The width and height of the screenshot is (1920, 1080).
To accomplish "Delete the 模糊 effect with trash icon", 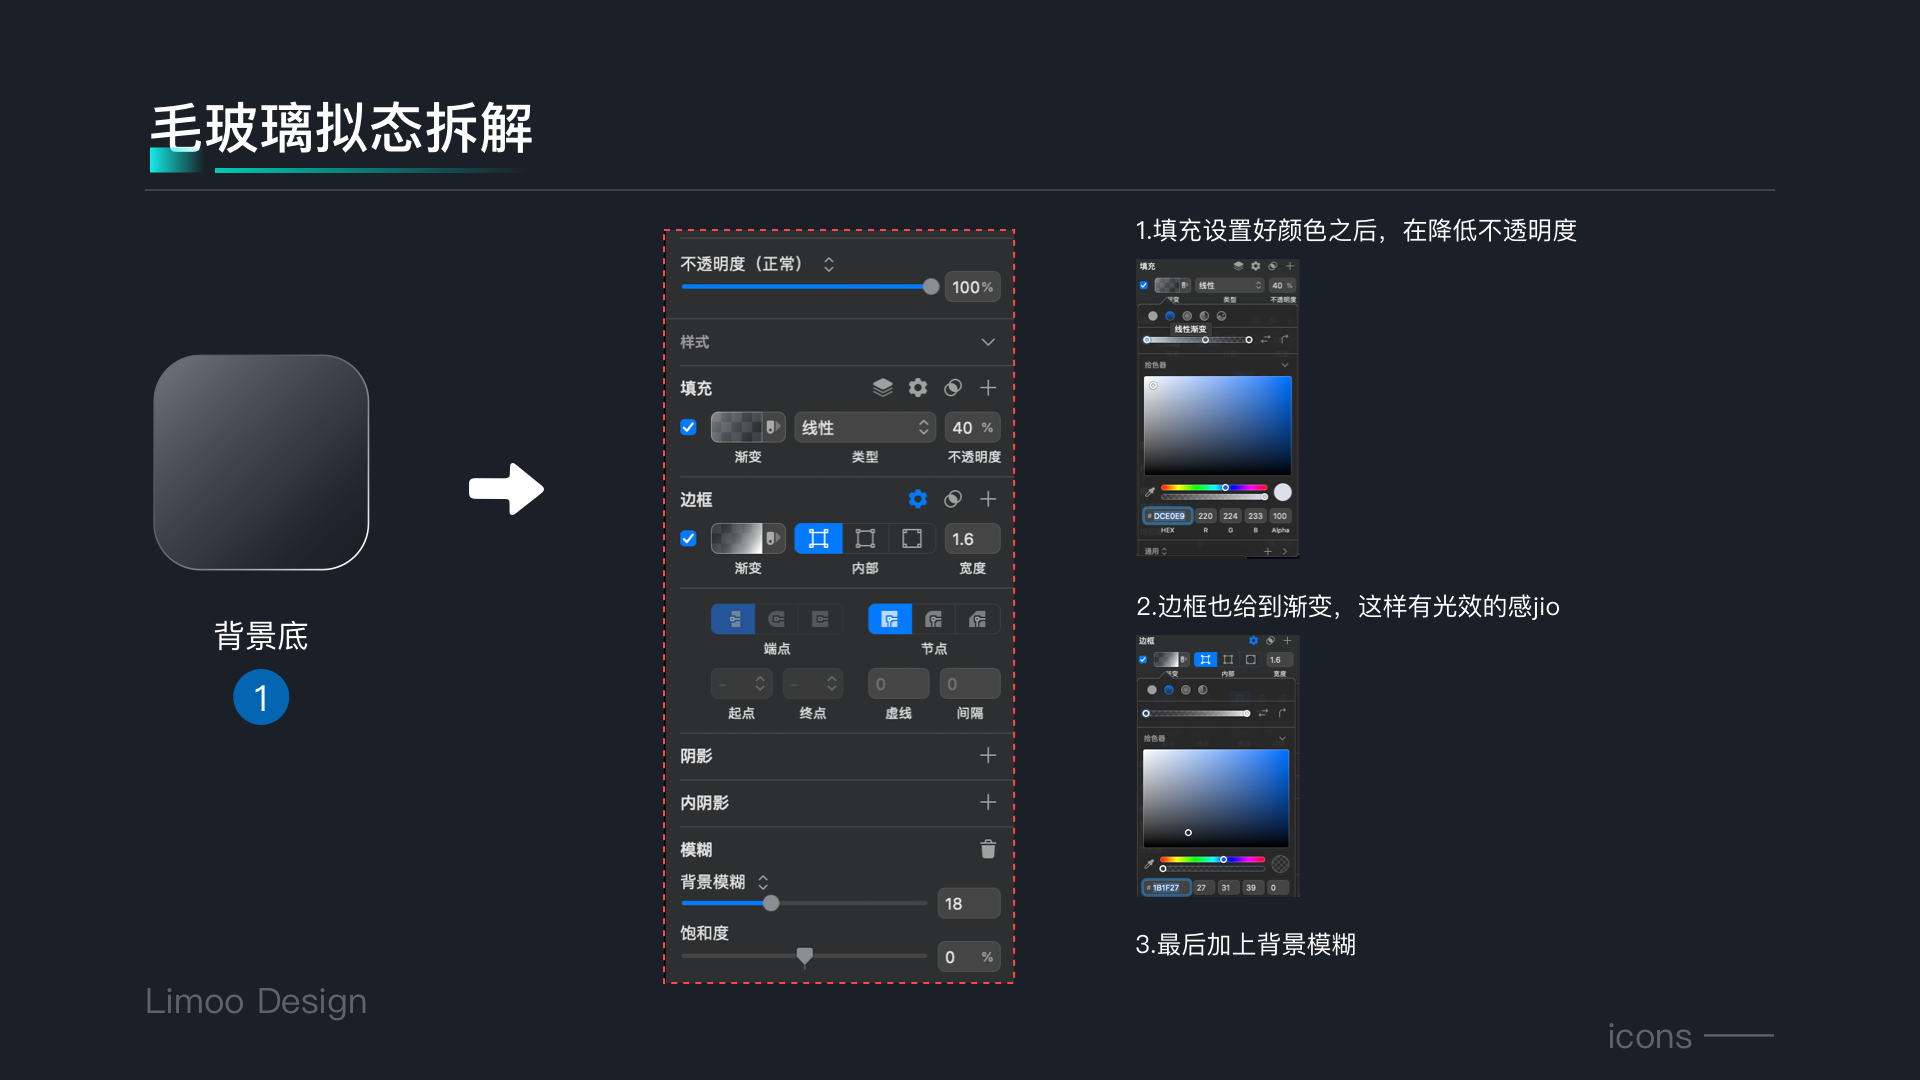I will (x=988, y=849).
